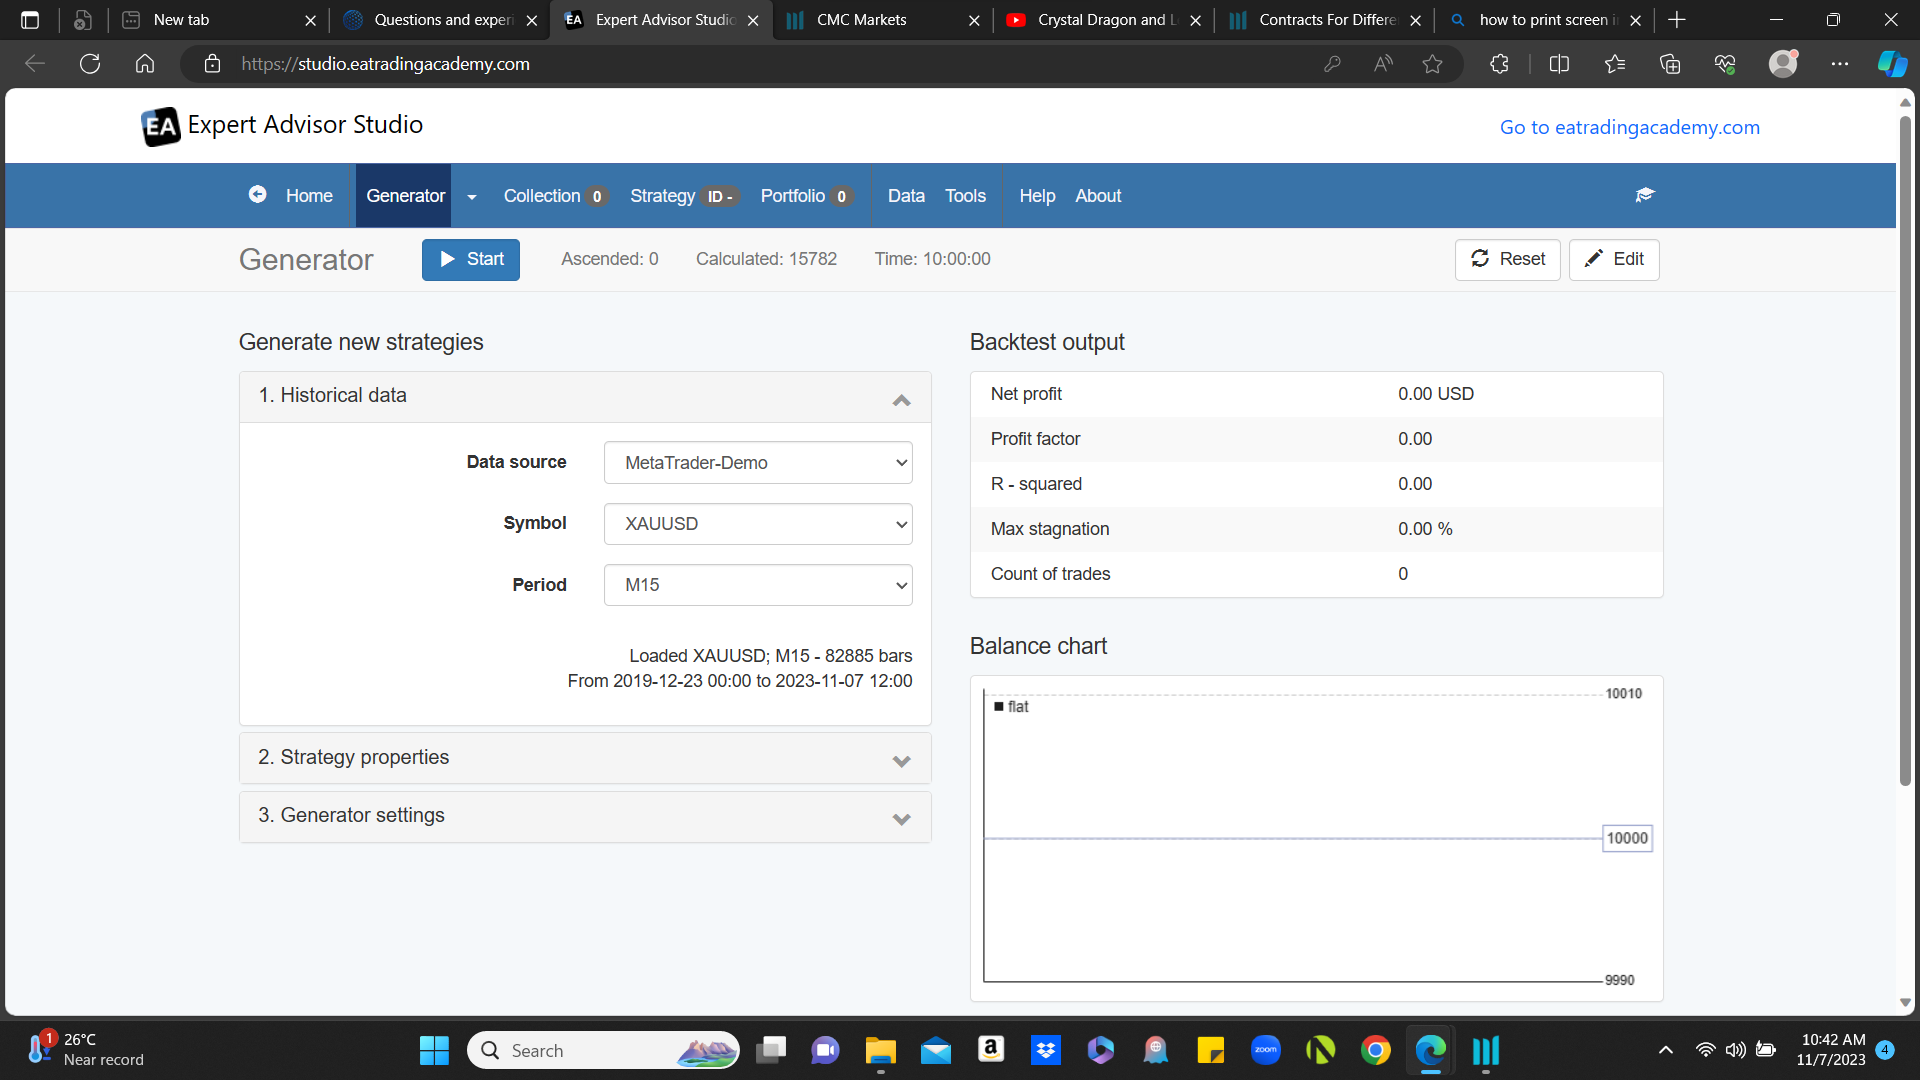The image size is (1920, 1080).
Task: Click the Expert Advisor Studio EA logo
Action: point(161,126)
